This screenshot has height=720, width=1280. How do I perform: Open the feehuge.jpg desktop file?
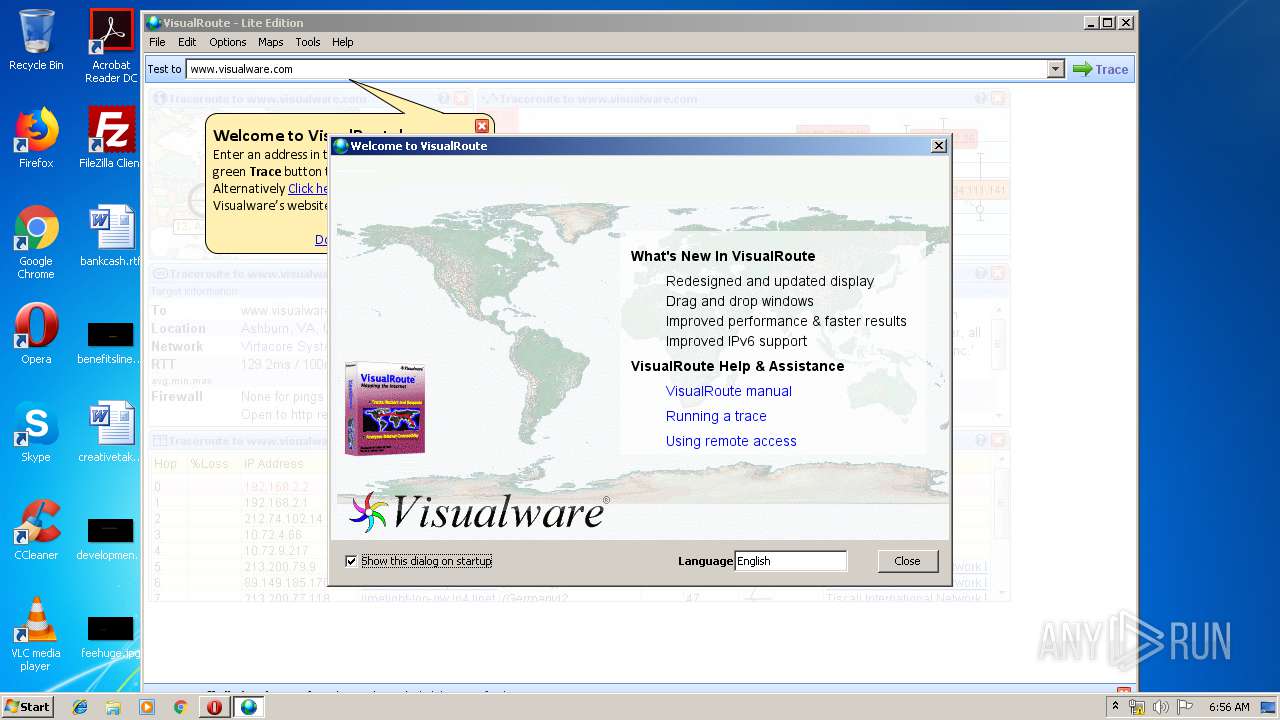click(x=110, y=635)
